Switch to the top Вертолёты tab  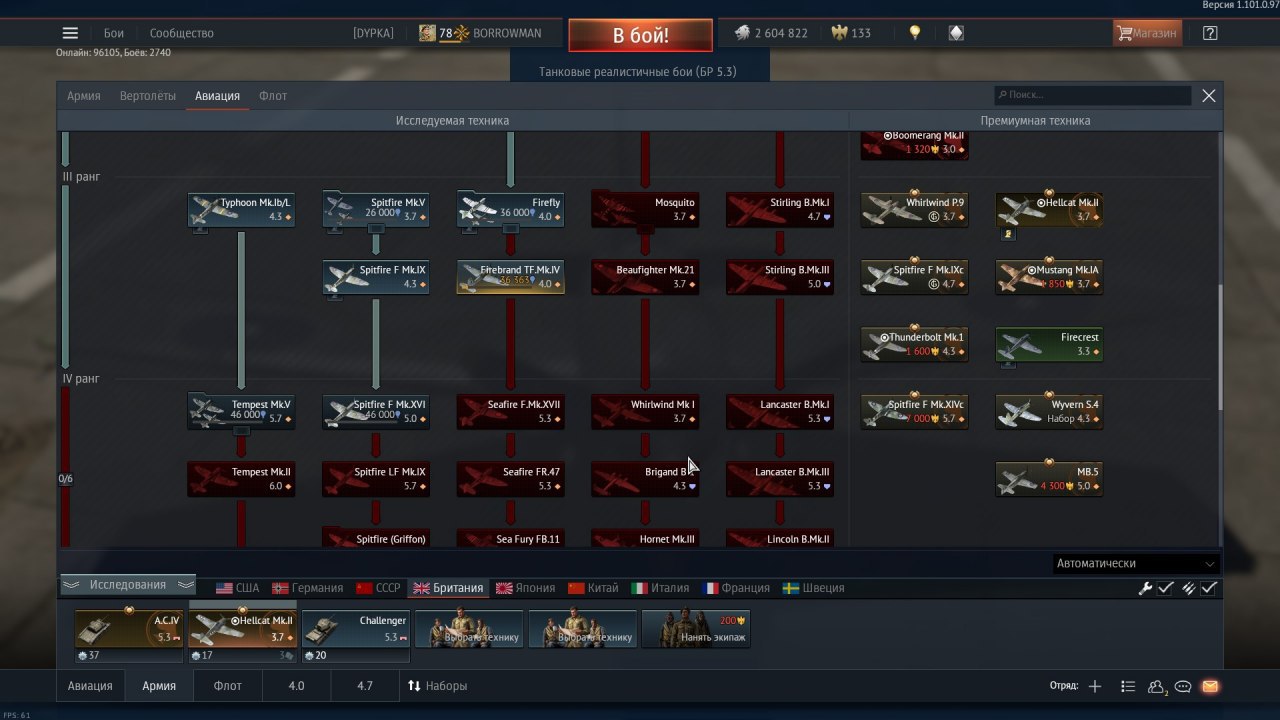pos(147,96)
